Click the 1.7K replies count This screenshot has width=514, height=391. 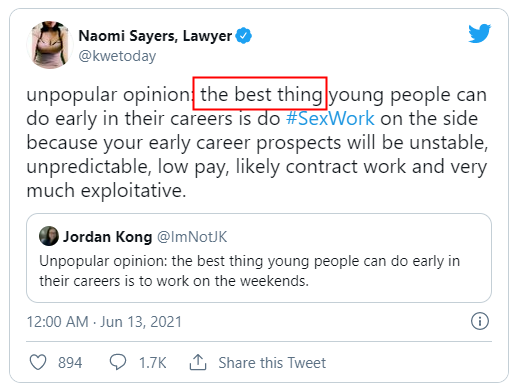coord(152,363)
